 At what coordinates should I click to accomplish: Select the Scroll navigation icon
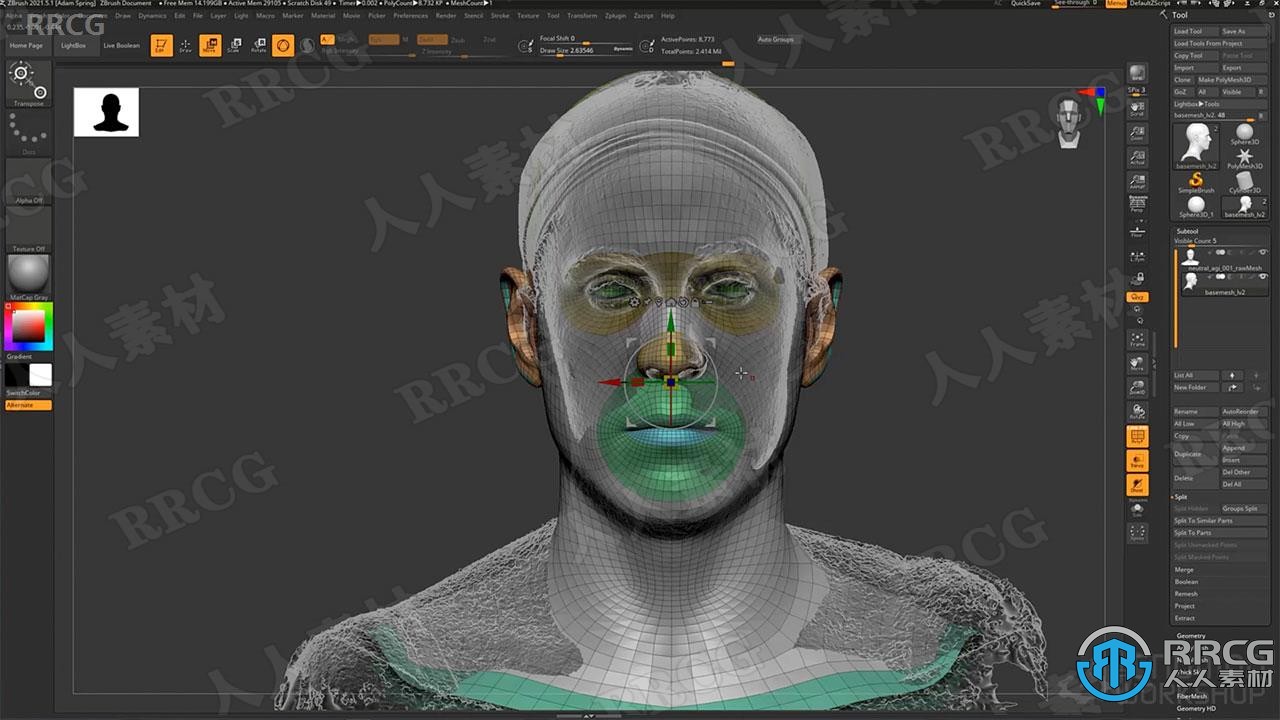1137,108
